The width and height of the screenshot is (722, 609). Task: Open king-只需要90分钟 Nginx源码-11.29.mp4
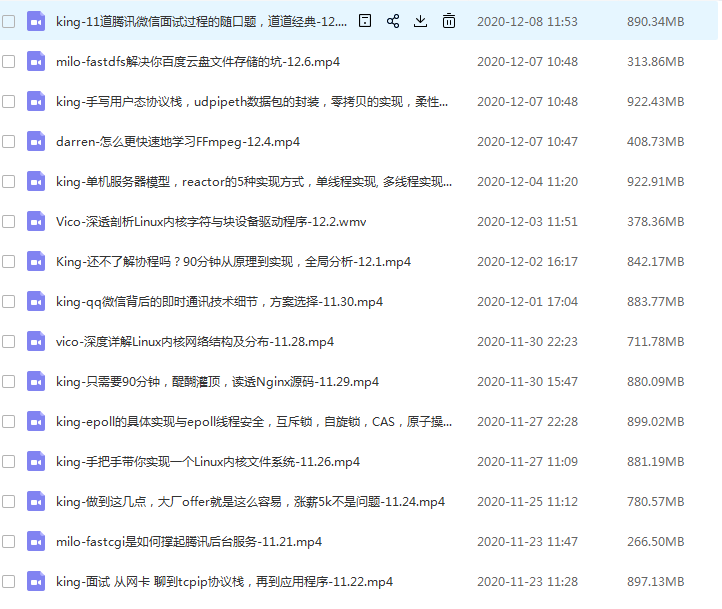point(217,382)
